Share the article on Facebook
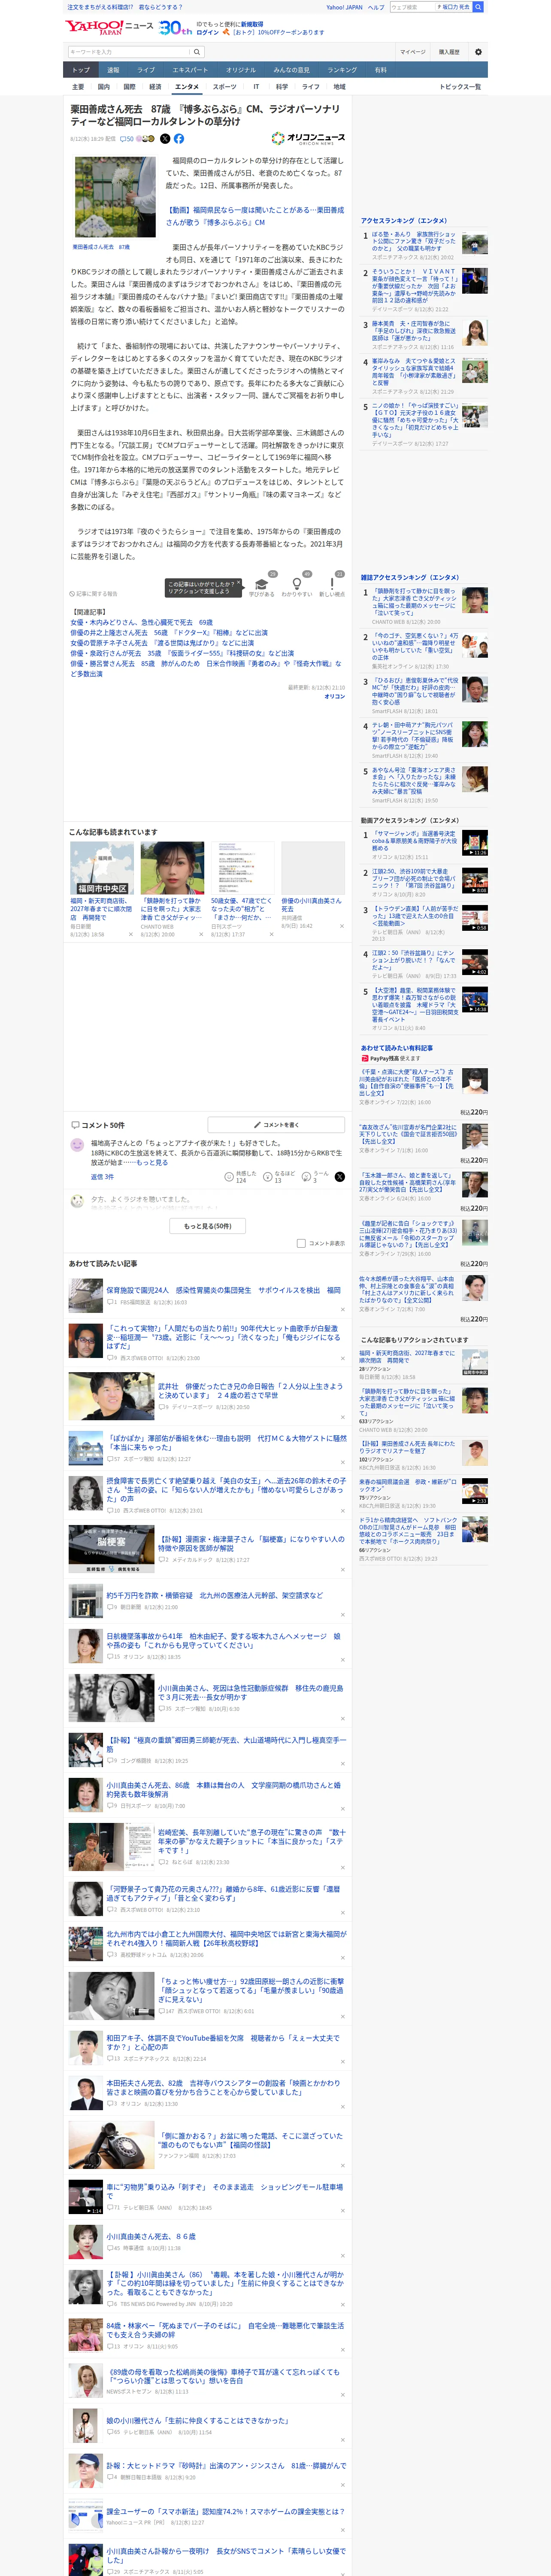 pos(179,139)
